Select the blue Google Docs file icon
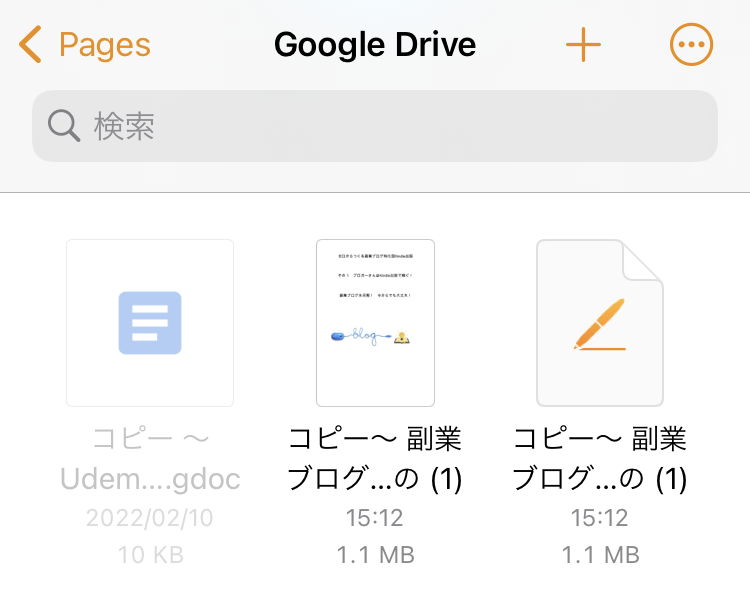The height and width of the screenshot is (614, 750). coord(150,323)
